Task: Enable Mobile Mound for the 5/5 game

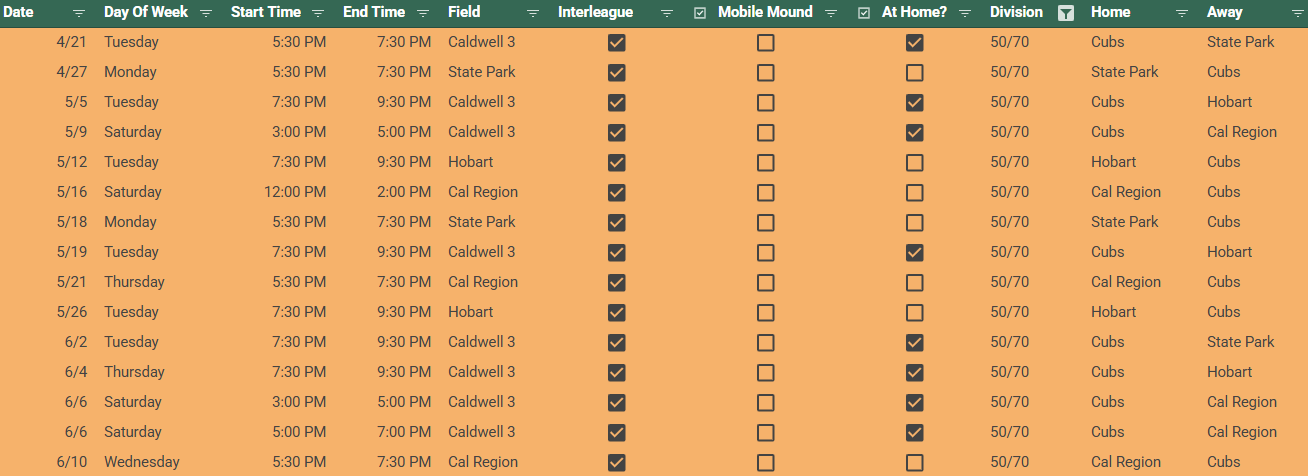Action: click(765, 103)
